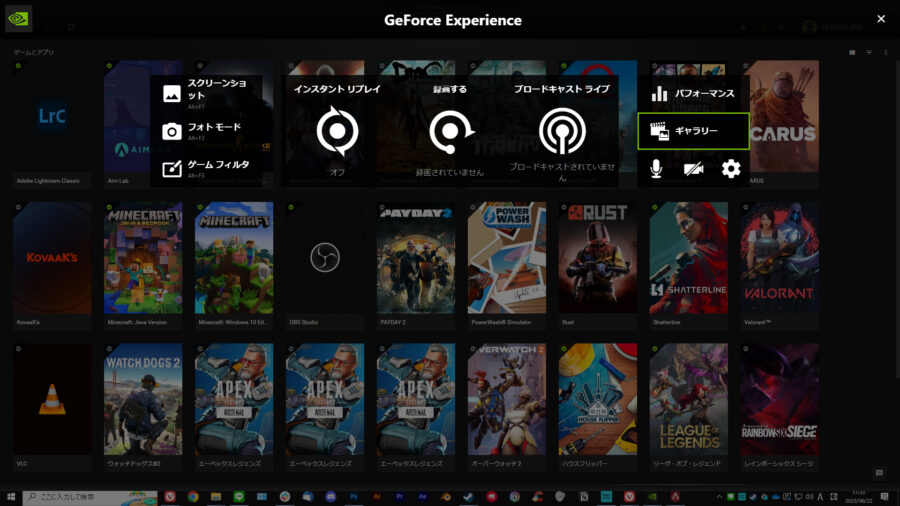Select Adobe Lightroom Classic tile in library
Viewport: 900px width, 506px height.
(x=52, y=123)
